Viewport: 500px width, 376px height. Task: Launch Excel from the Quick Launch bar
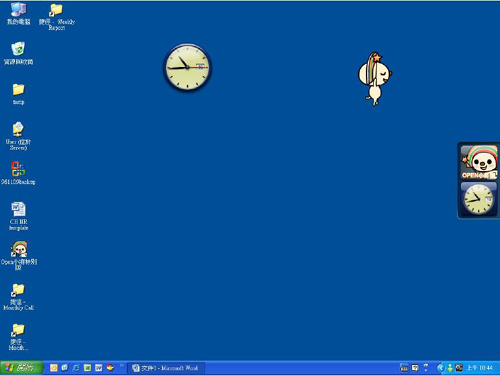pyautogui.click(x=87, y=368)
